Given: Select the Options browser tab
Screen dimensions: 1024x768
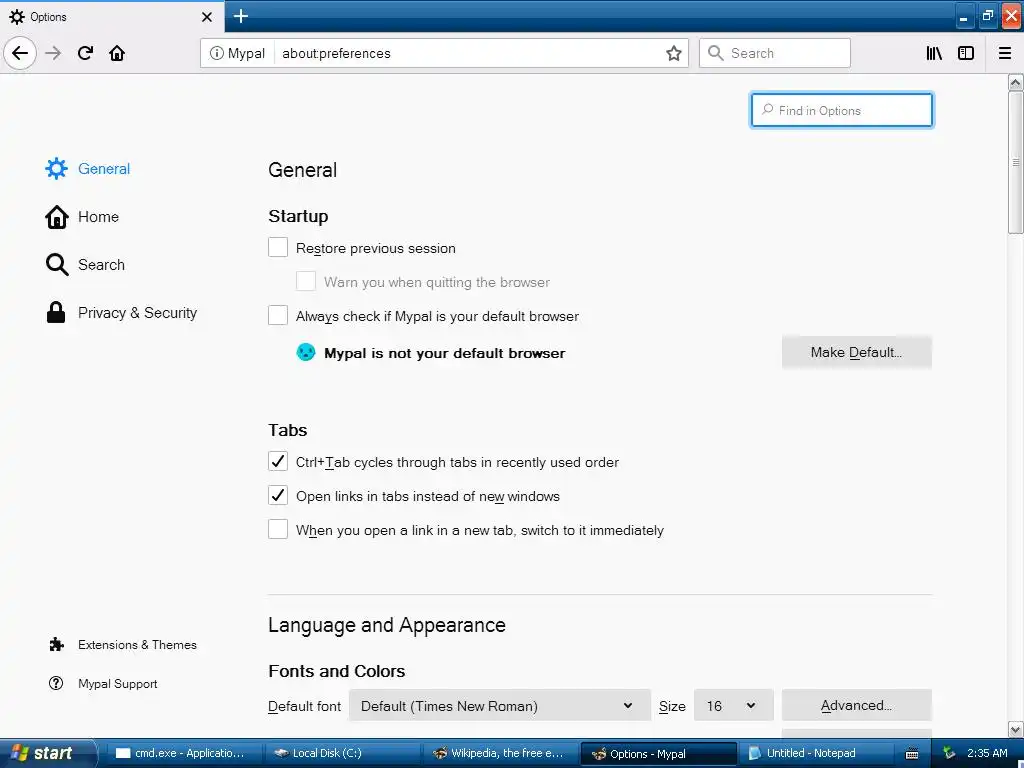Looking at the screenshot, I should tap(111, 17).
